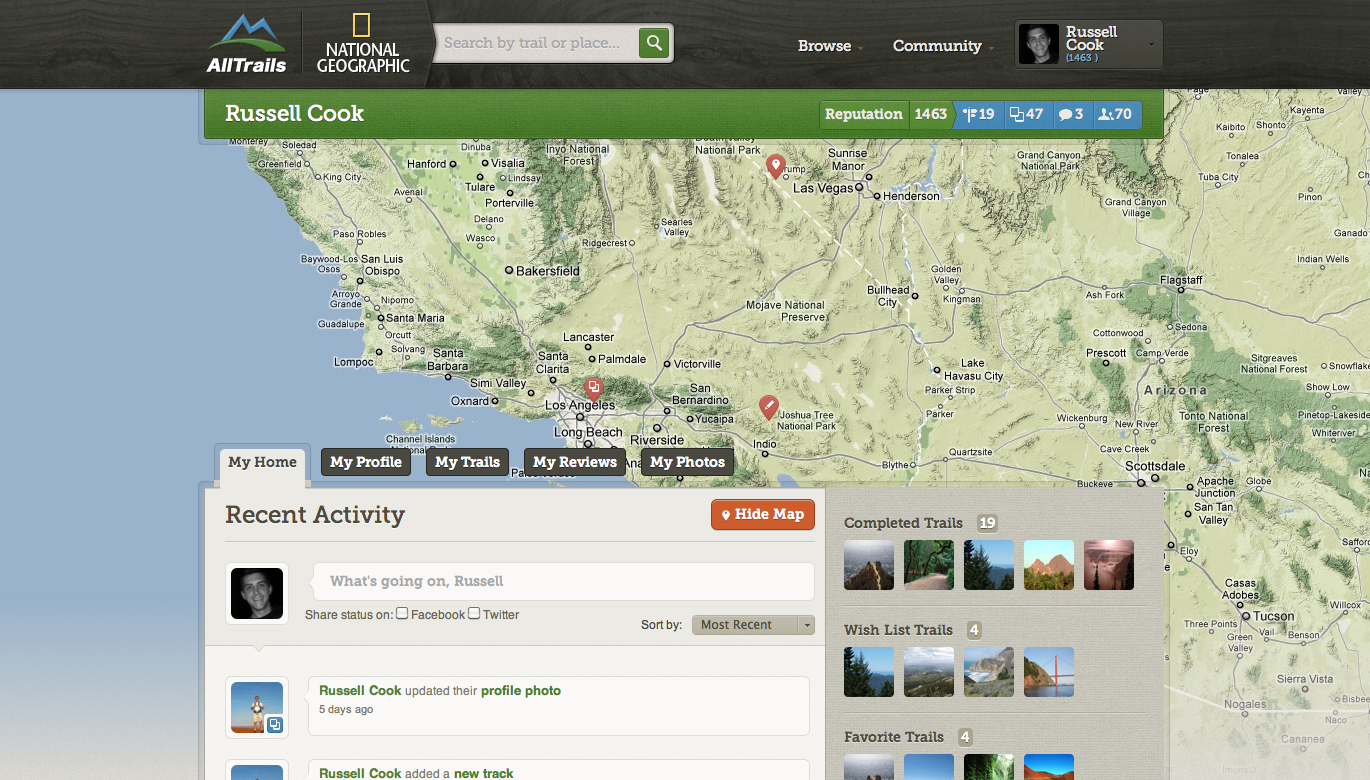This screenshot has width=1370, height=780.
Task: Click the "What's going on, Russell" status box
Action: coord(564,581)
